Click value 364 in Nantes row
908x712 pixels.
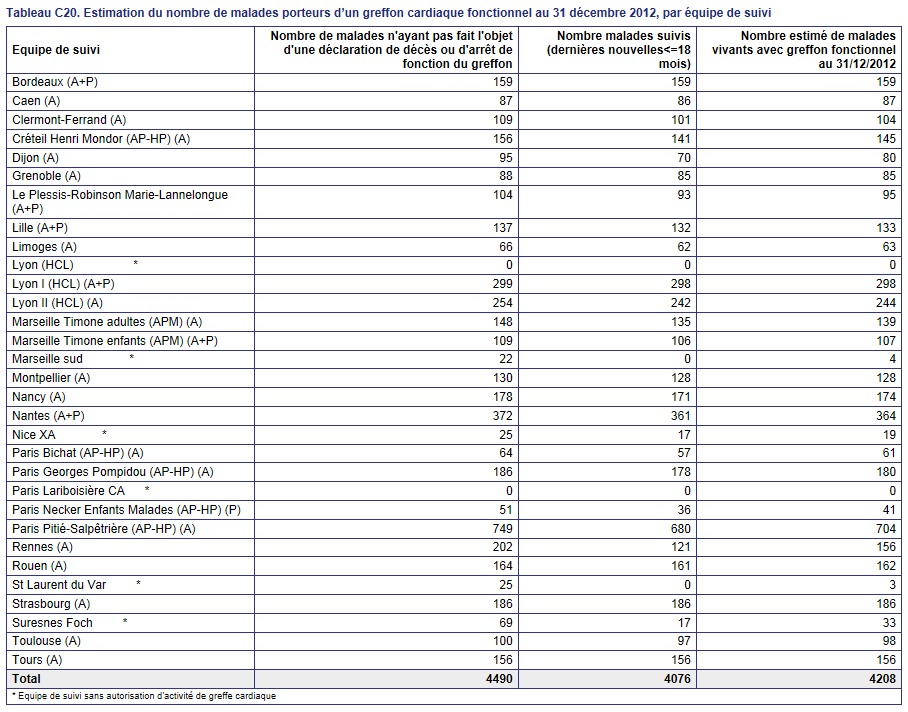click(x=886, y=416)
